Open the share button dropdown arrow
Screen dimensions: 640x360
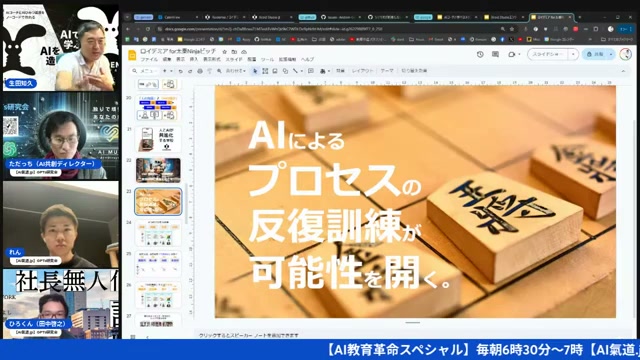coord(611,54)
